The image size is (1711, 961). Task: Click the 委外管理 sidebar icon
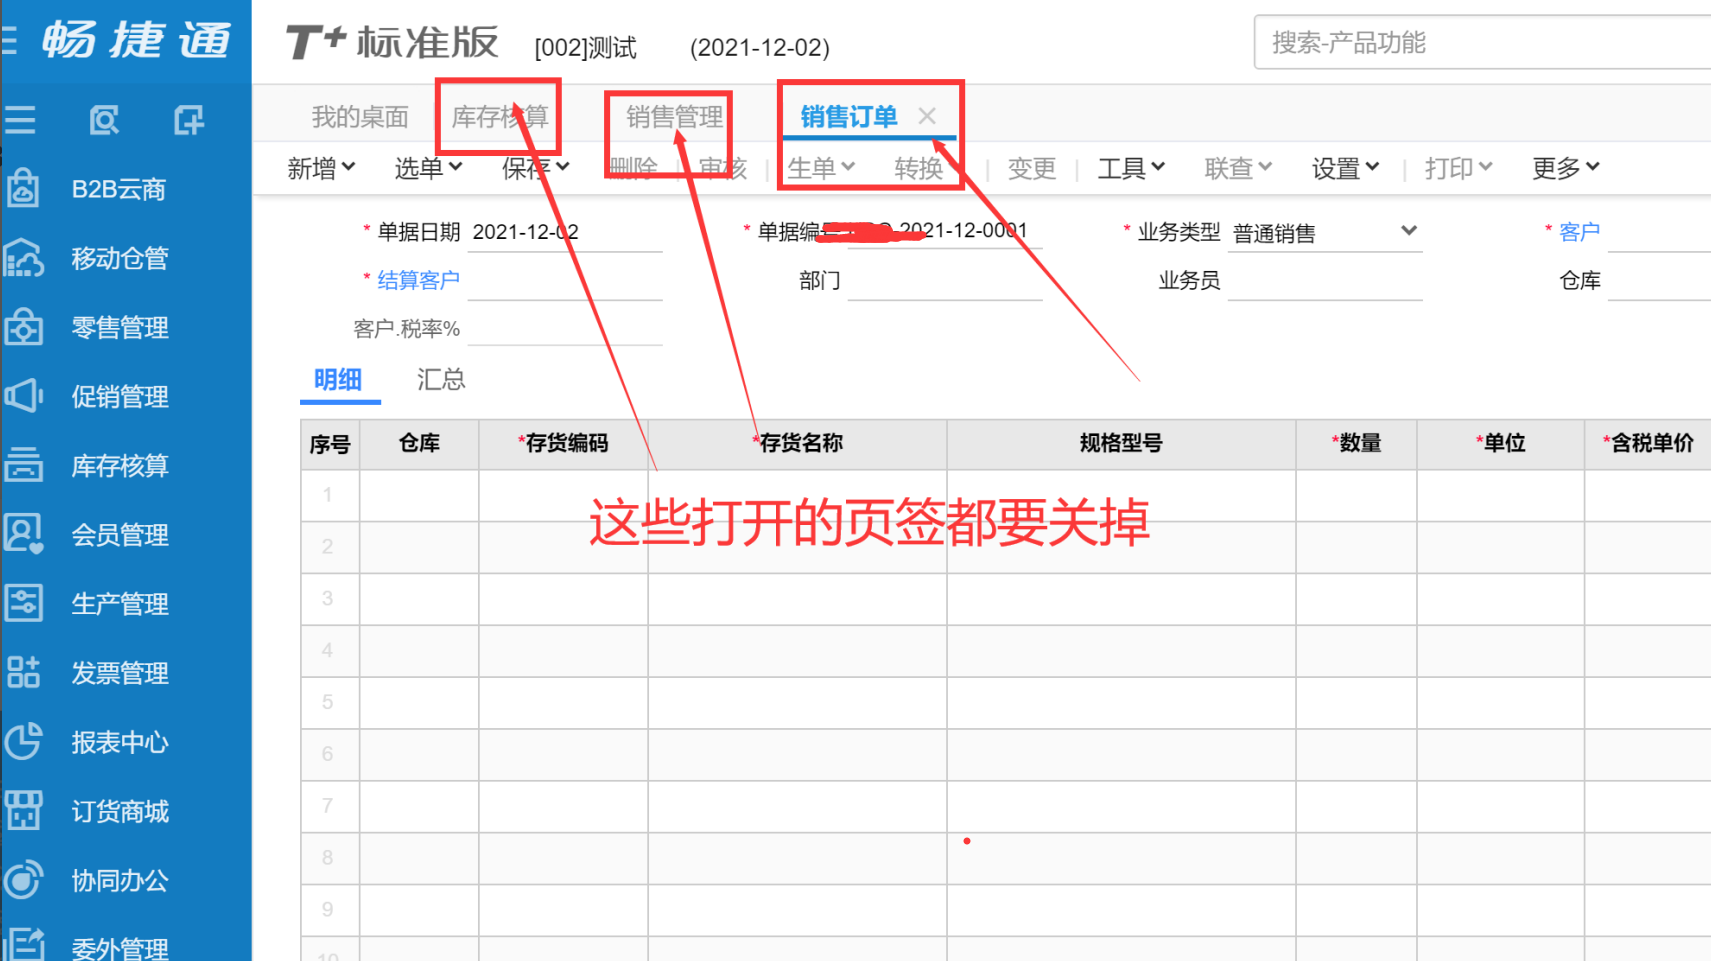23,946
